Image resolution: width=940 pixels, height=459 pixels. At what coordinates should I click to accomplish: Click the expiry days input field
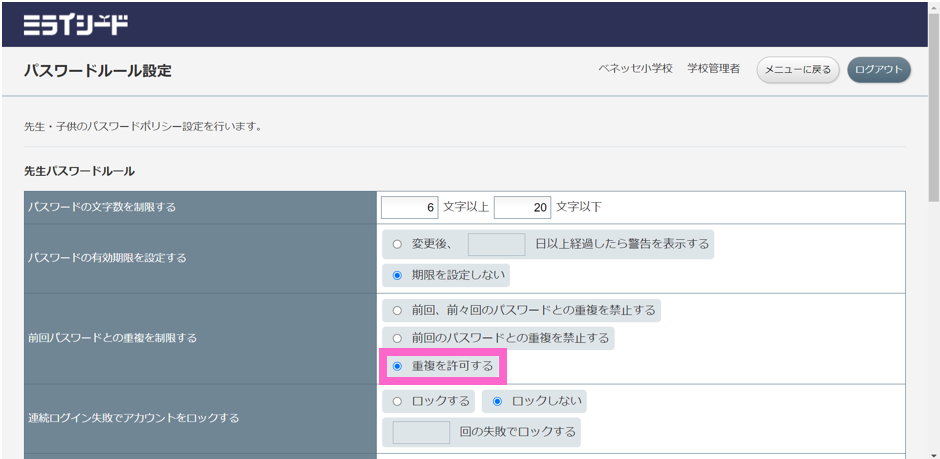(x=496, y=244)
